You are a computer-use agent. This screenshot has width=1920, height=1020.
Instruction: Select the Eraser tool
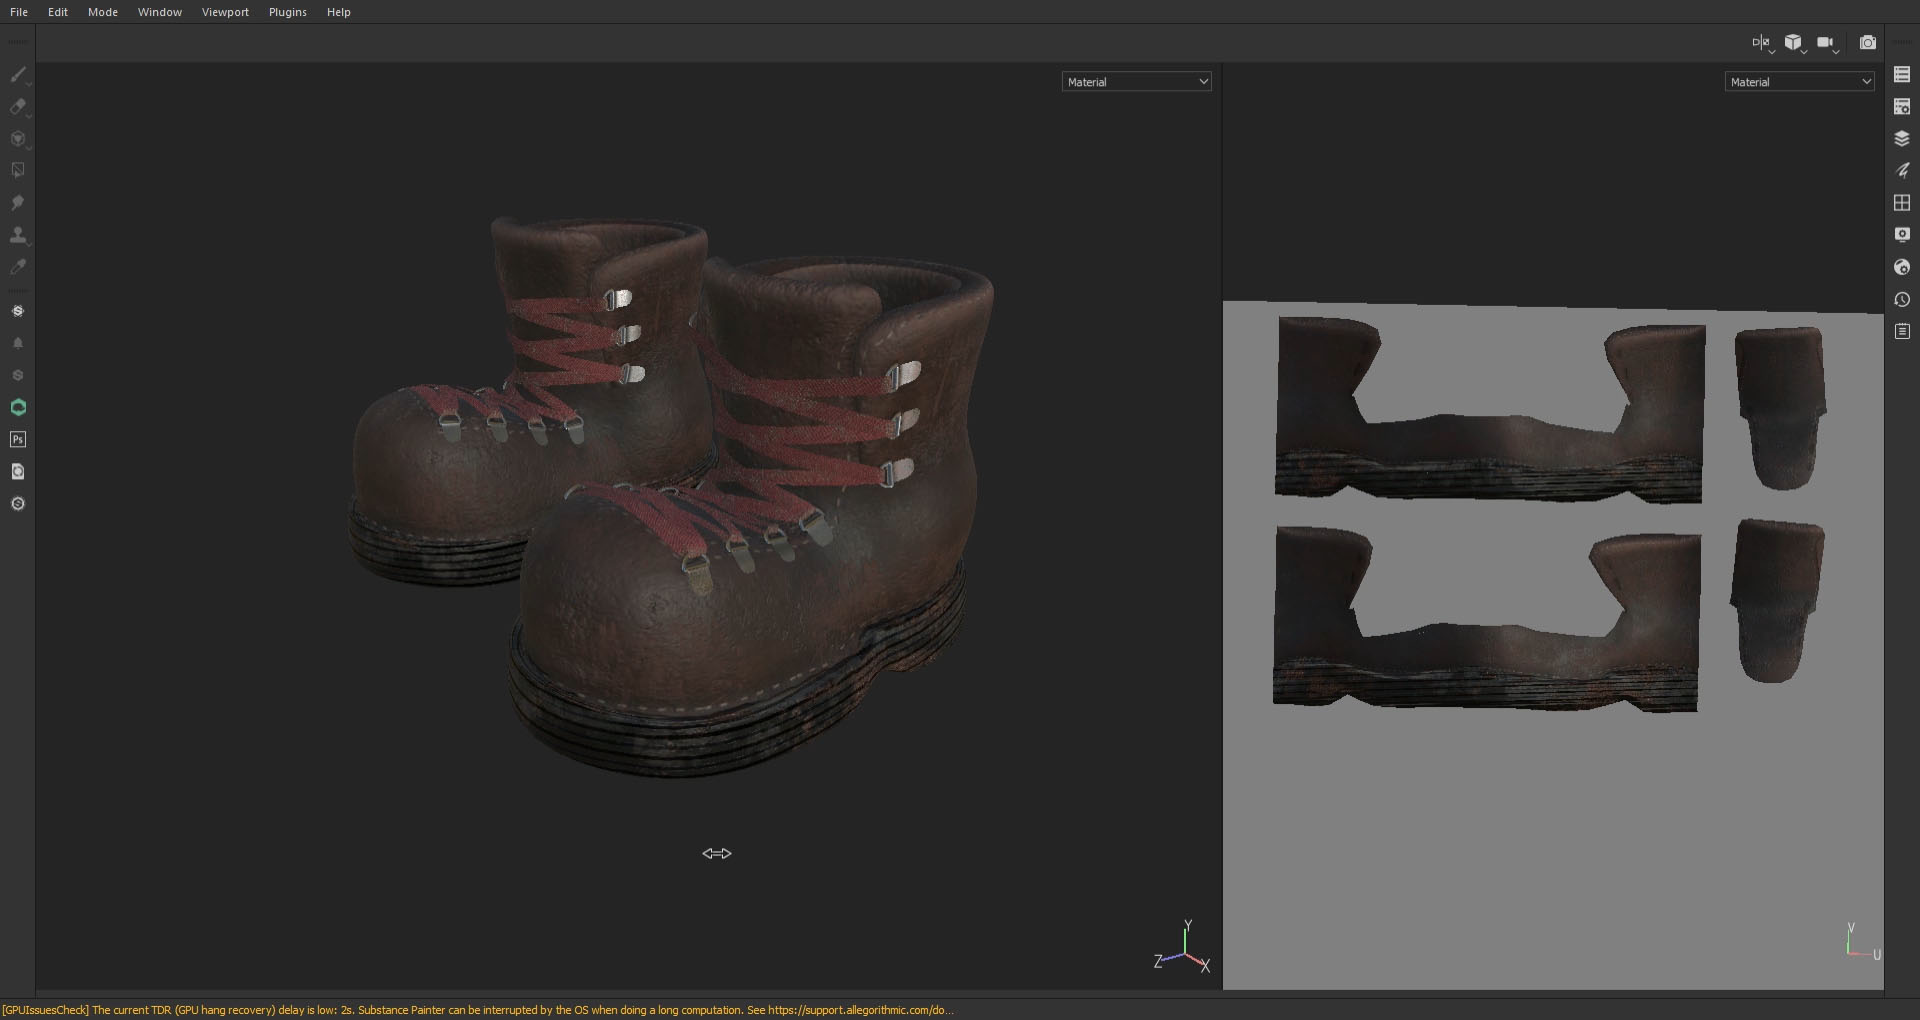17,107
